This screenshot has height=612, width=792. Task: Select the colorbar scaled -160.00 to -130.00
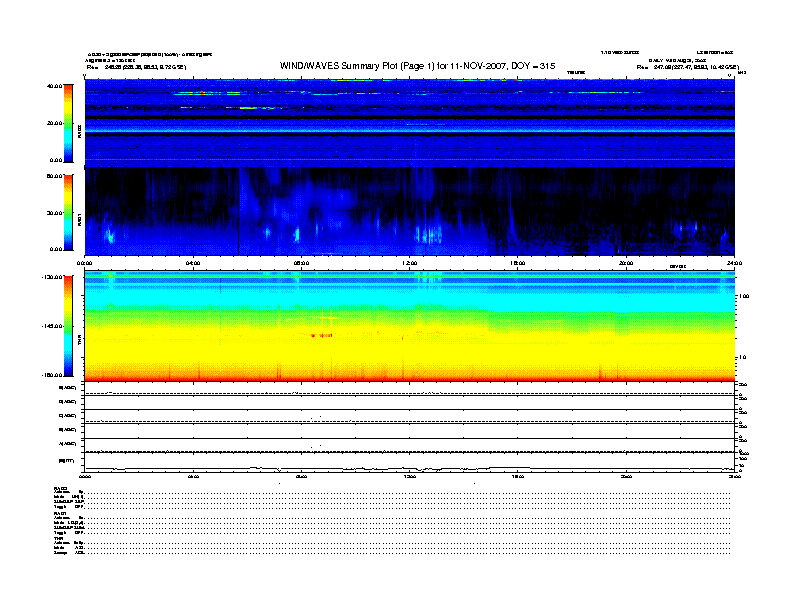68,326
